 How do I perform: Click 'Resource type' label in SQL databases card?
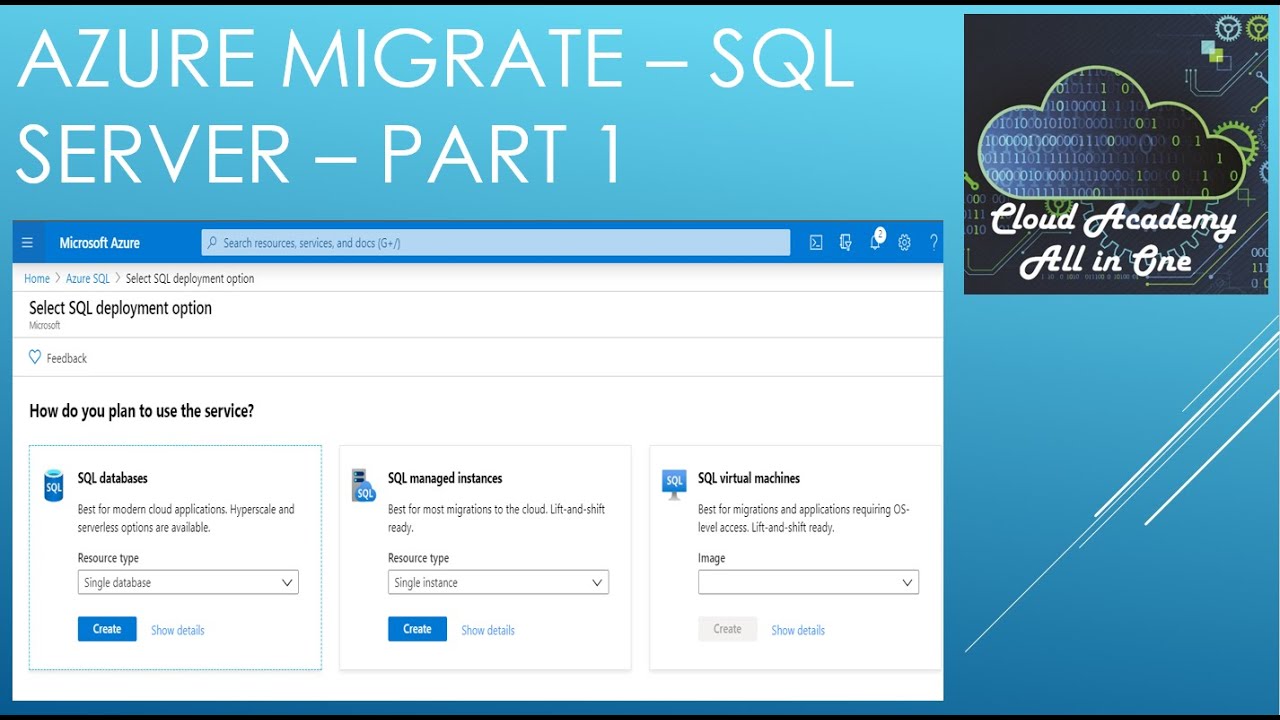108,558
